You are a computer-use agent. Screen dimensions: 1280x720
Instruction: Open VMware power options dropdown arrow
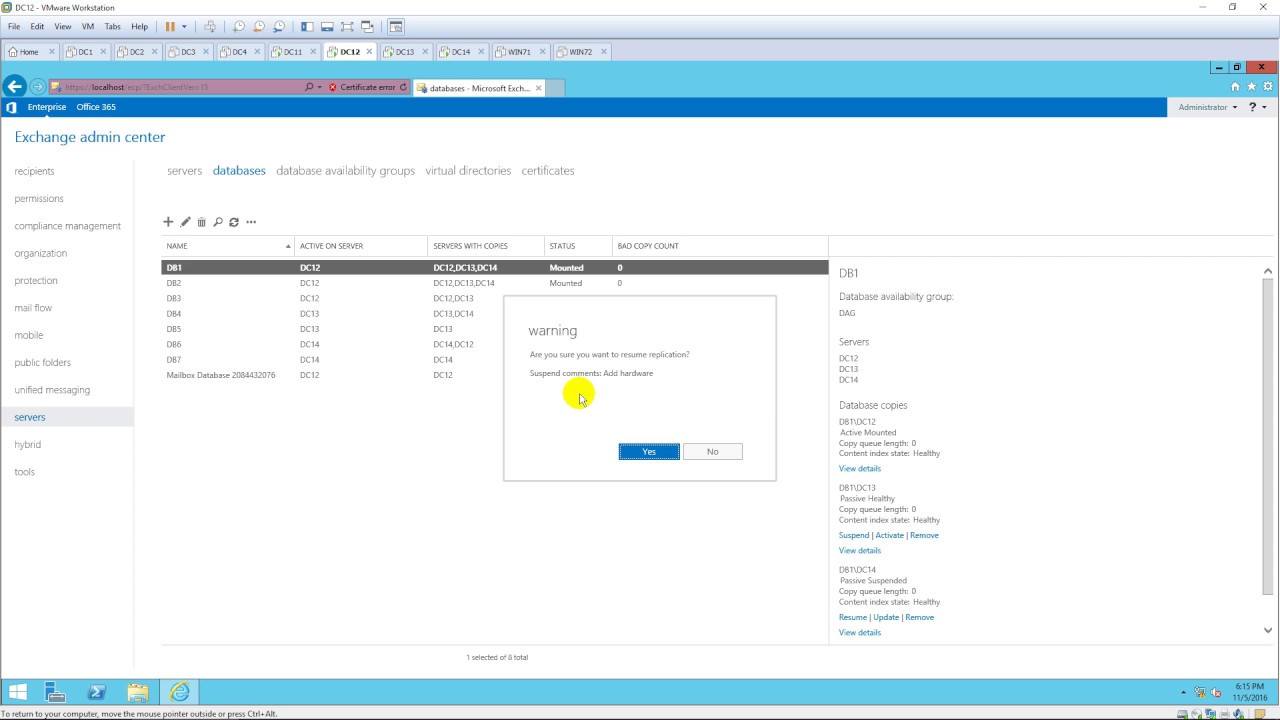[184, 26]
